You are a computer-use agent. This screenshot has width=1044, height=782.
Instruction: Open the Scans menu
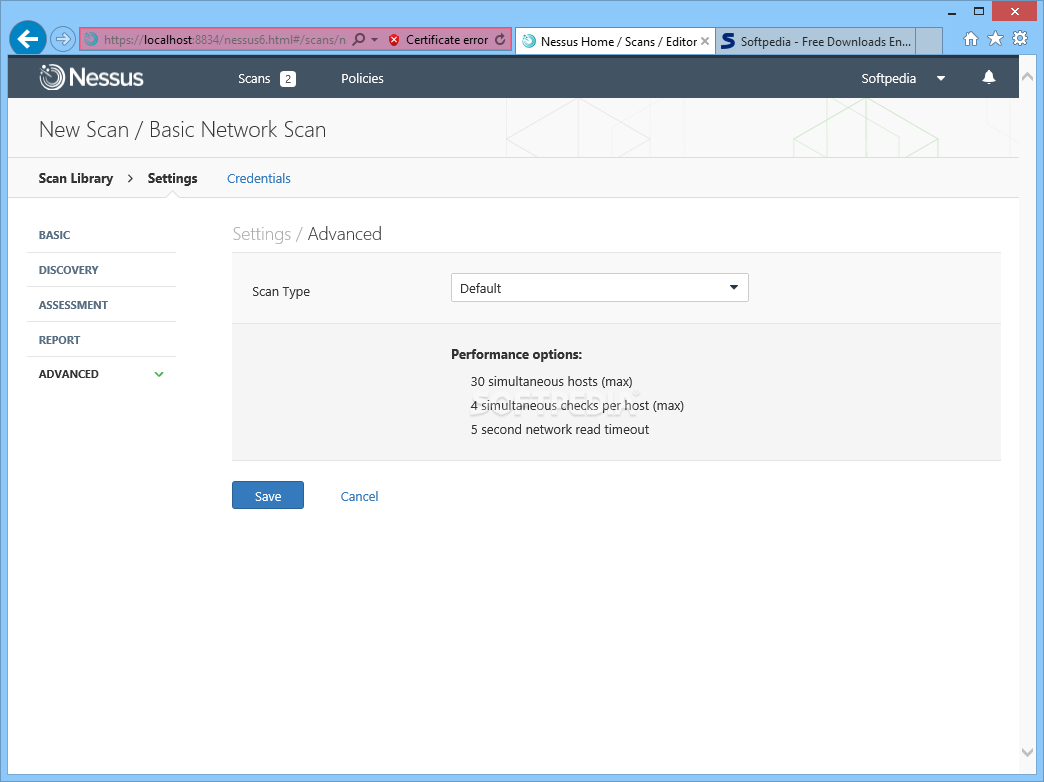click(x=254, y=79)
